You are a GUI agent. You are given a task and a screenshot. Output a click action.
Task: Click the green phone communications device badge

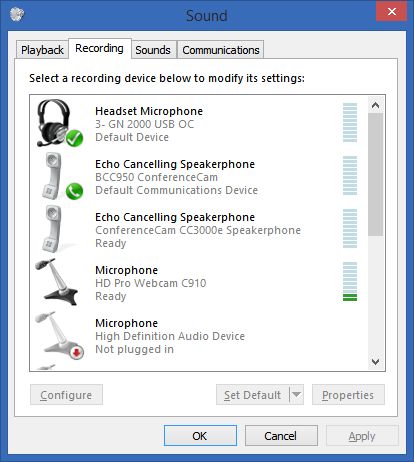coord(74,191)
